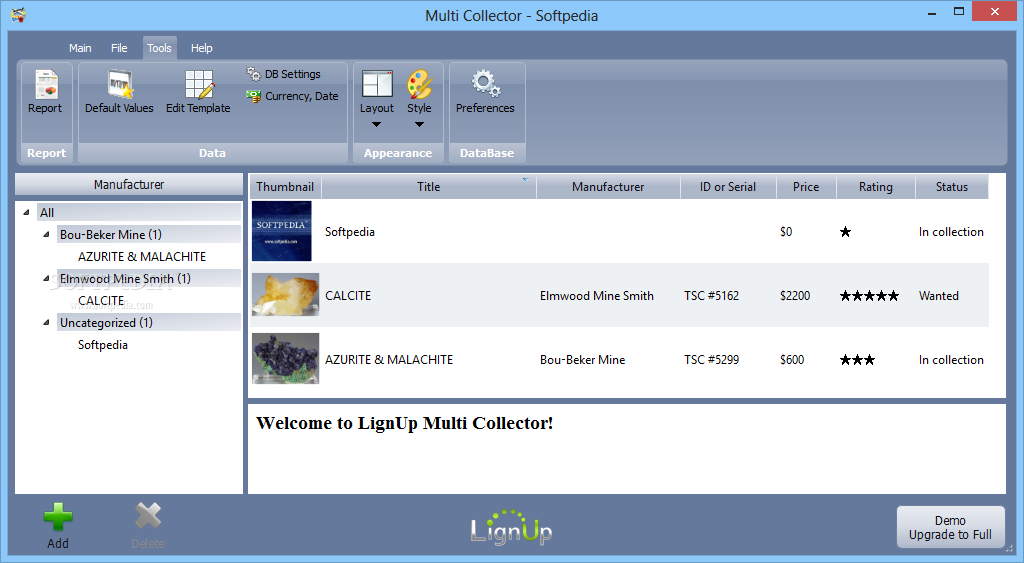This screenshot has width=1024, height=563.
Task: Open the Main menu tab
Action: coord(80,48)
